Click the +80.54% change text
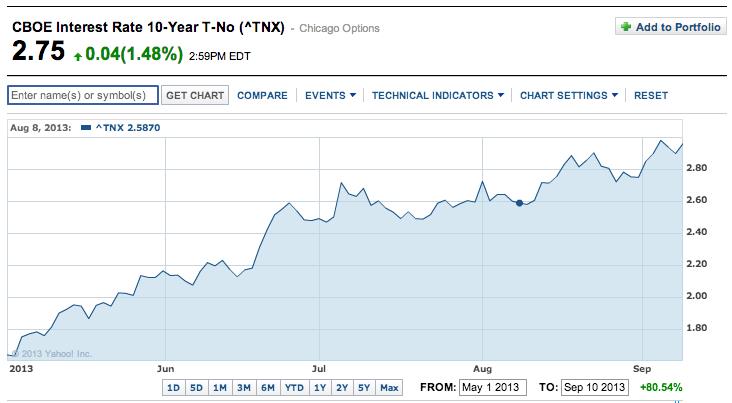 pos(661,387)
